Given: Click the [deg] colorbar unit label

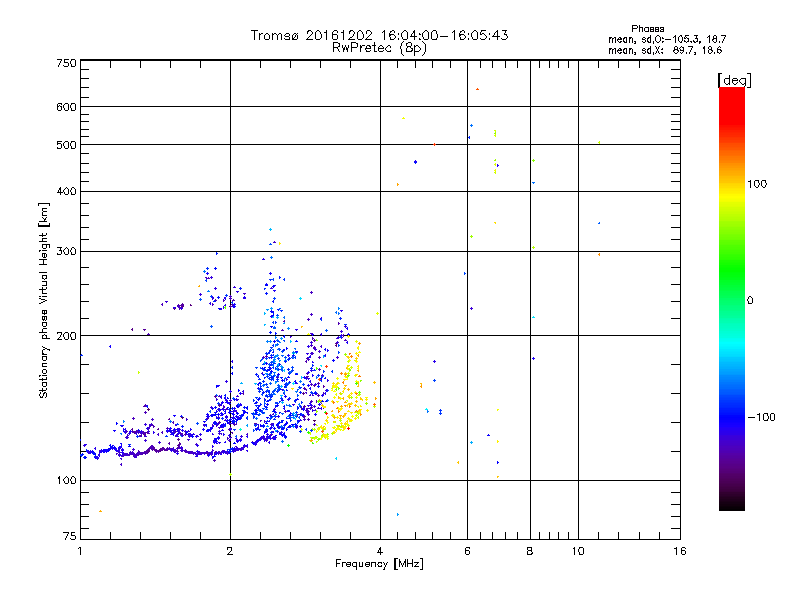Looking at the screenshot, I should click(x=734, y=80).
